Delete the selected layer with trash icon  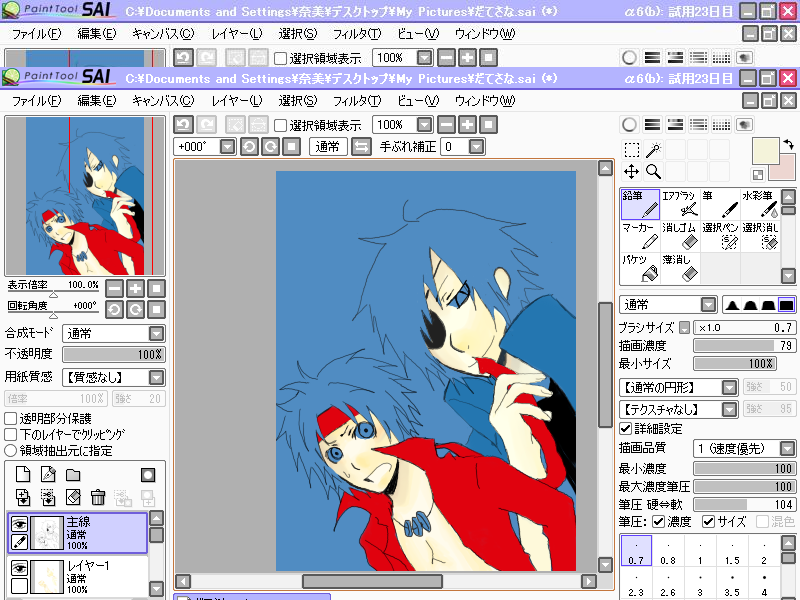click(x=97, y=497)
